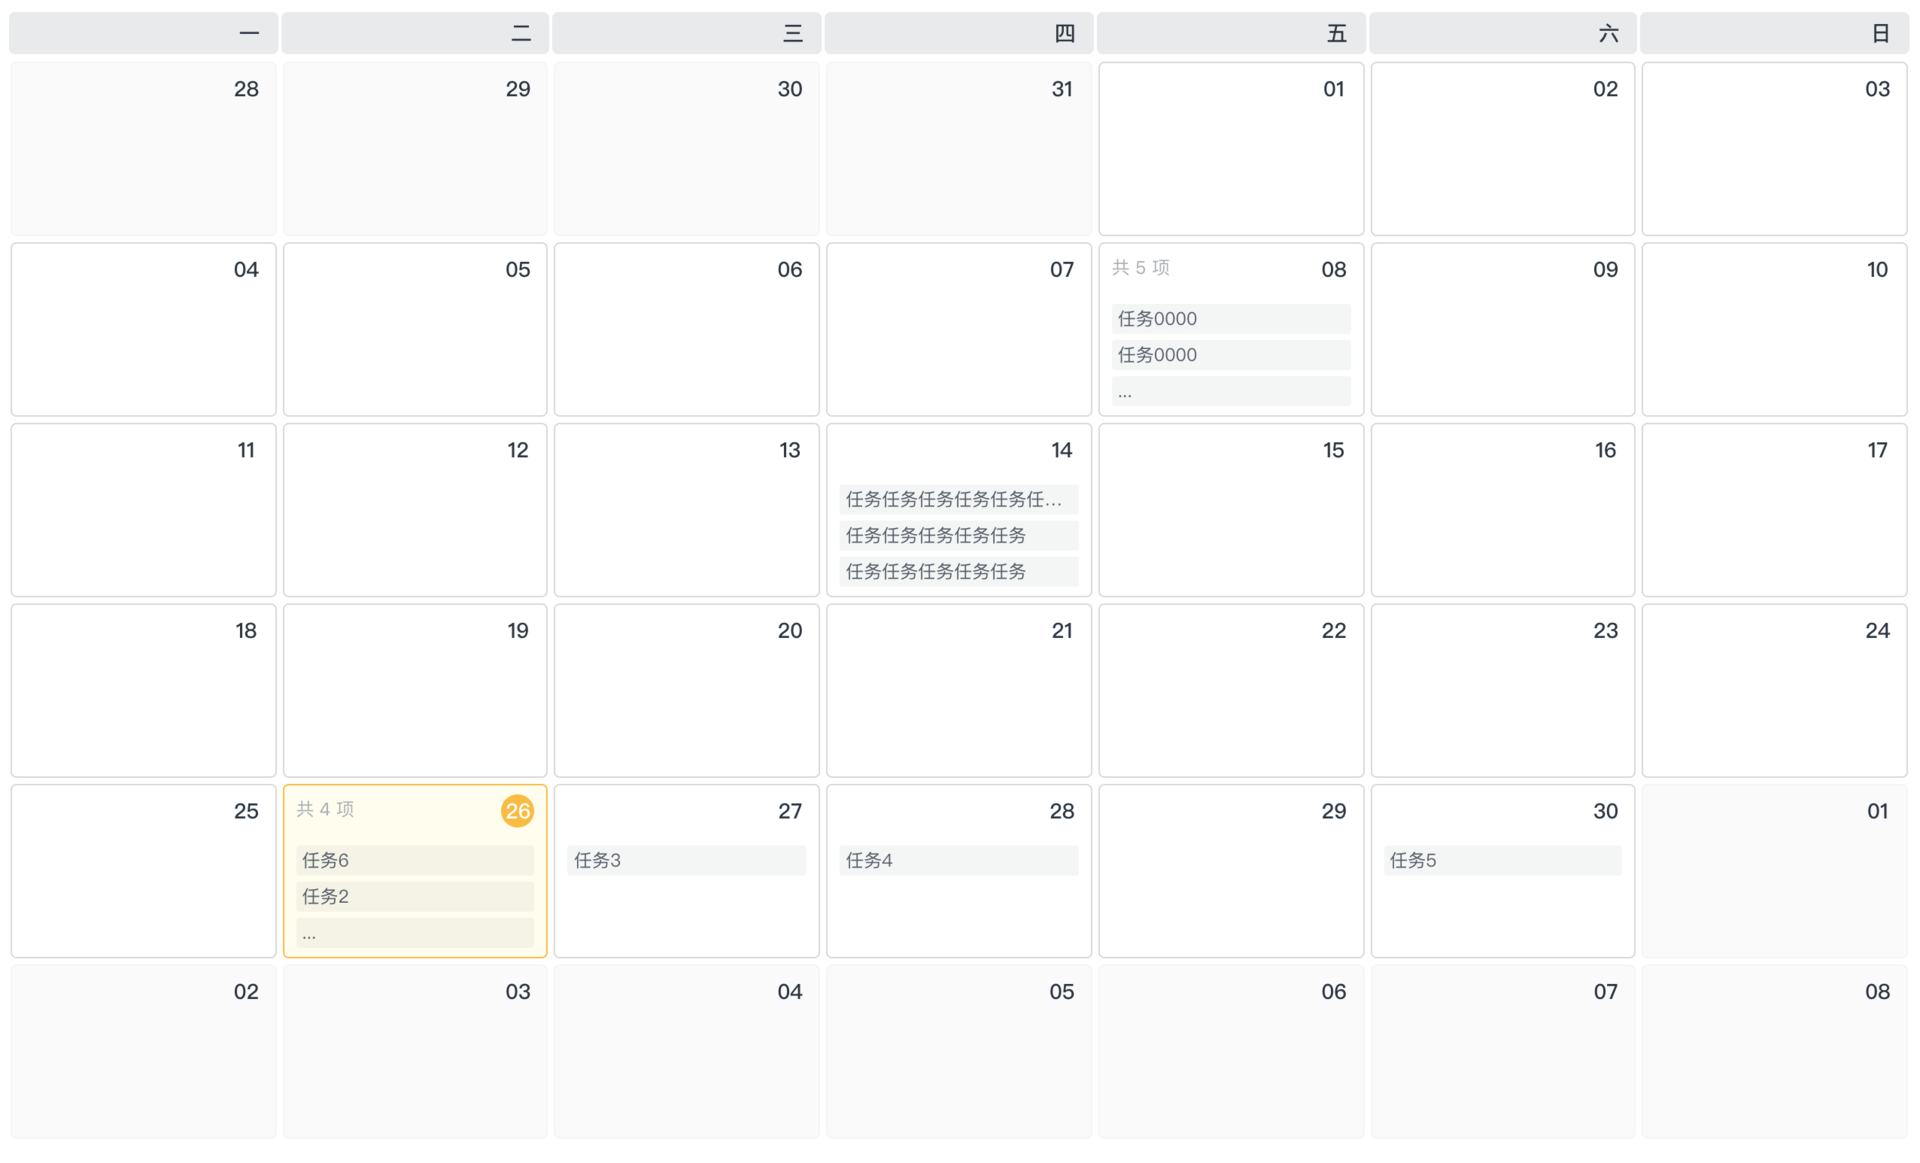Click the 六 weekday column header

pos(1503,33)
